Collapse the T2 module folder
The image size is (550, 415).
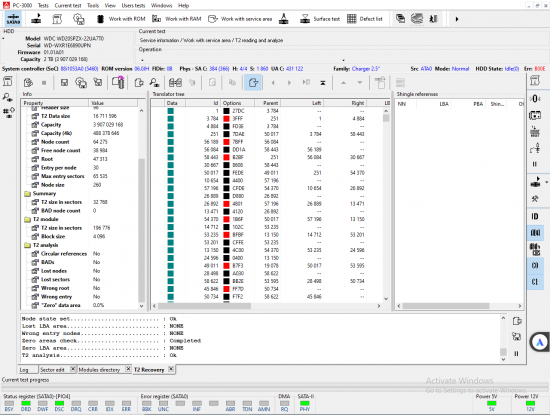click(27, 219)
